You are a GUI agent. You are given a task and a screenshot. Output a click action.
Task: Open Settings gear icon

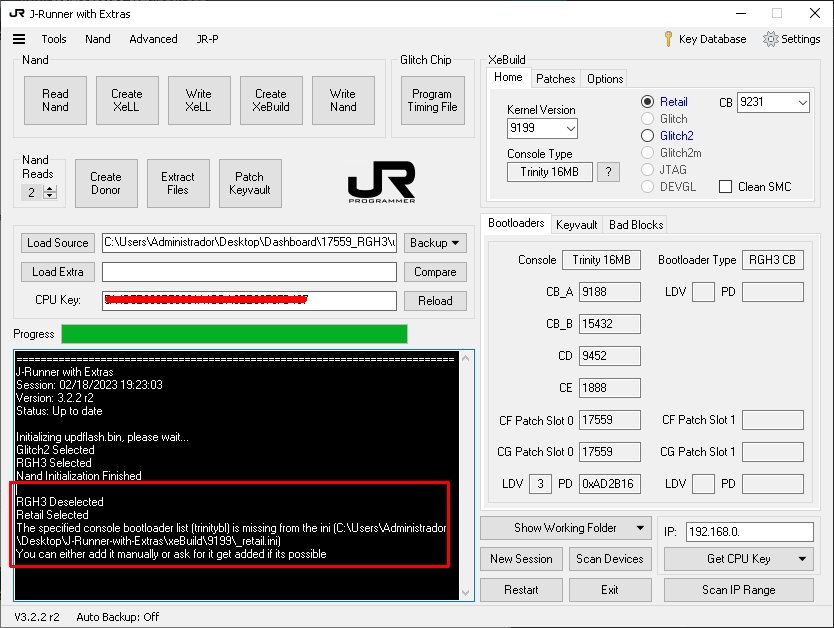(x=791, y=39)
